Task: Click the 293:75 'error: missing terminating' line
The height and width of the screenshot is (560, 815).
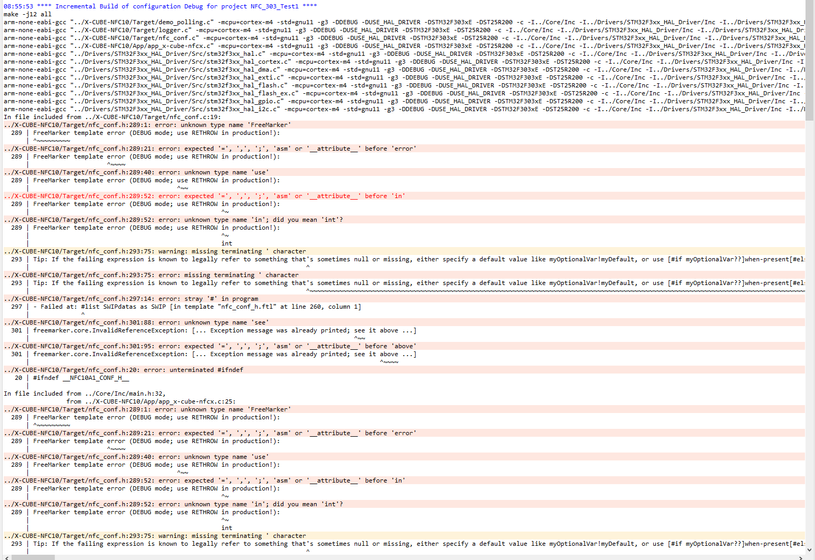Action: [404, 275]
